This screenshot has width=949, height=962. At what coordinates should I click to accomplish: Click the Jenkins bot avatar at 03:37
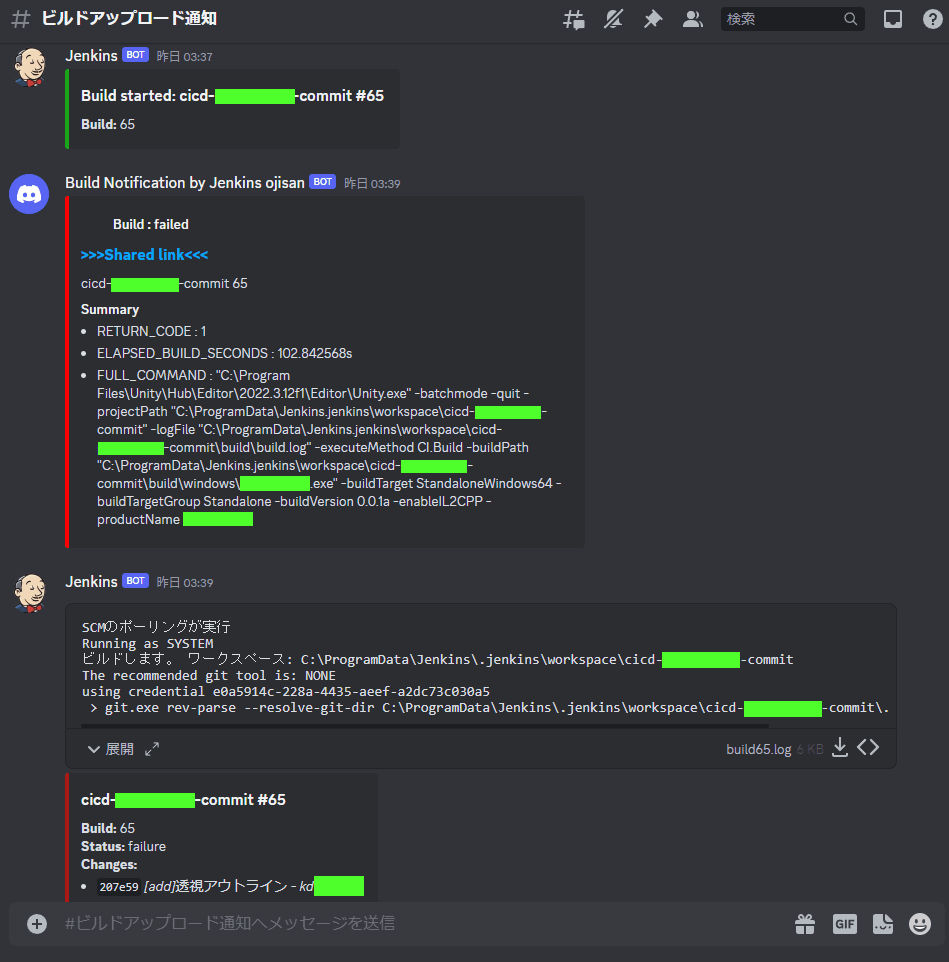30,67
